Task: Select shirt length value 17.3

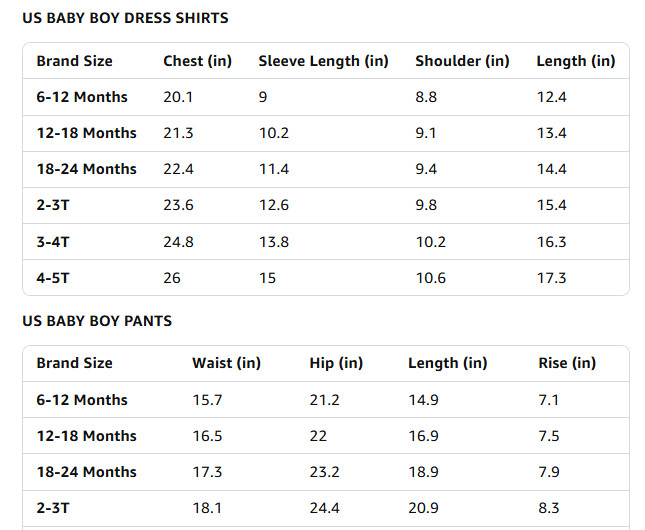Action: (x=551, y=278)
